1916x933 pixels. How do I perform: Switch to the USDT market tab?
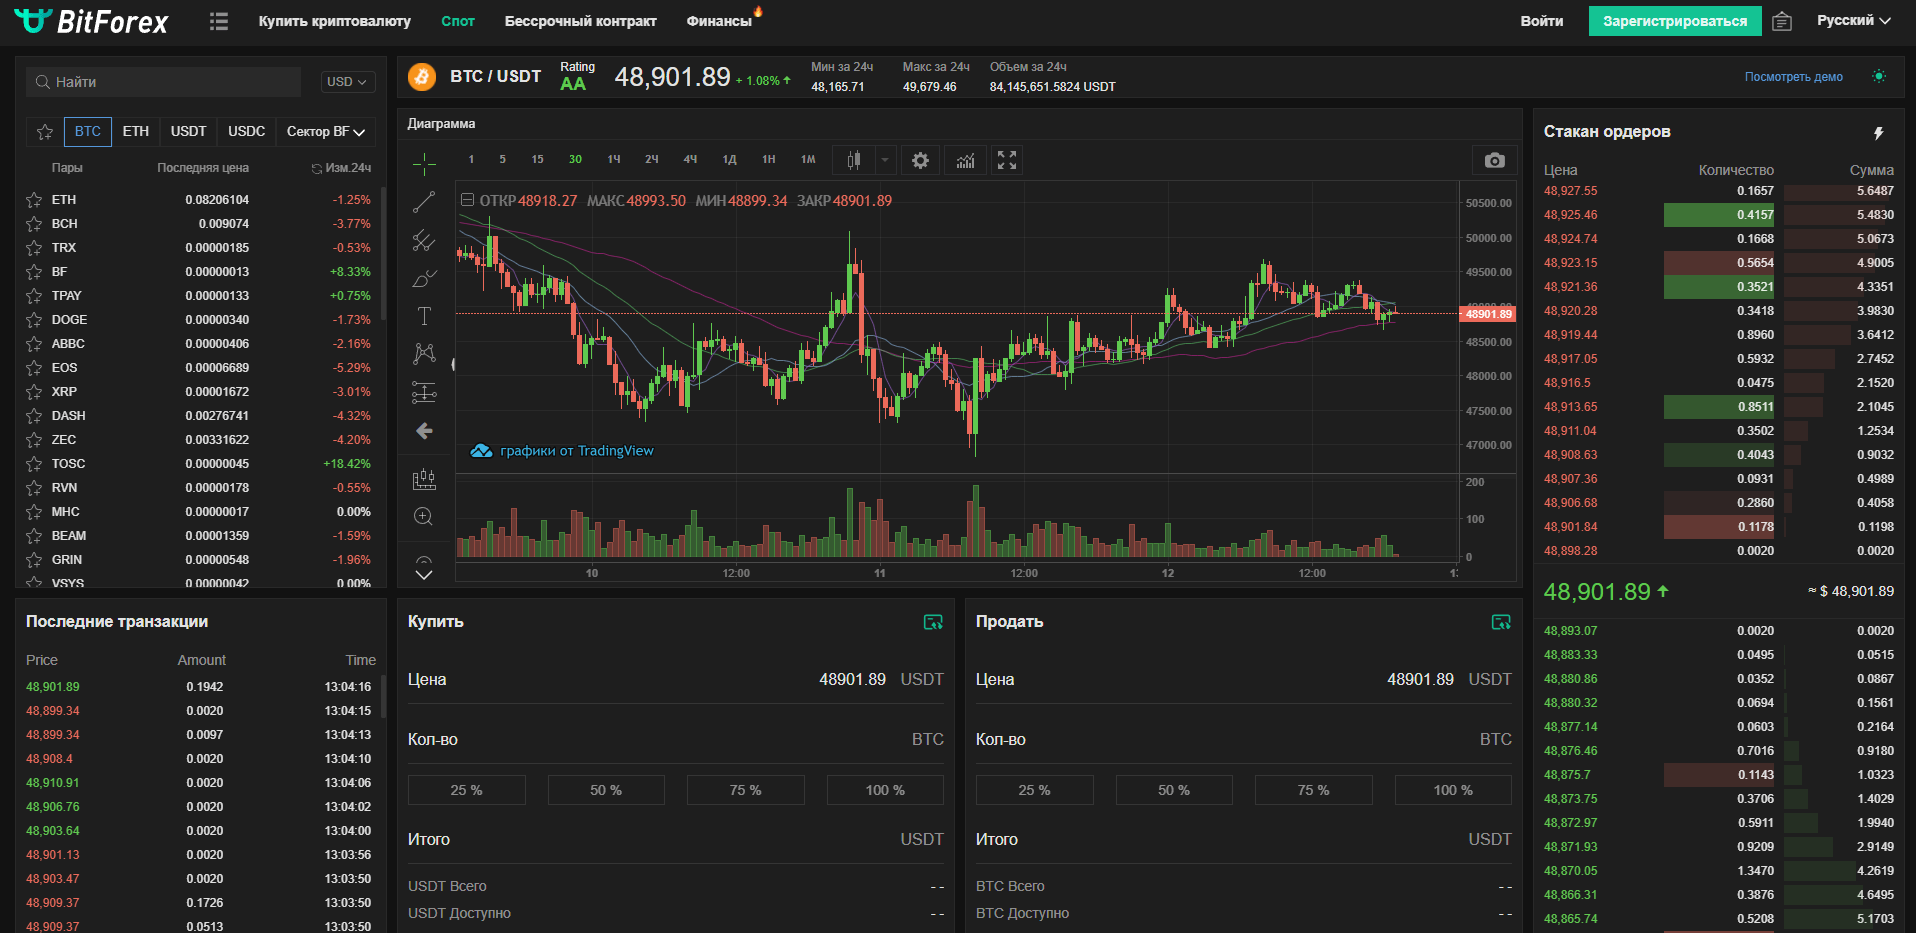point(188,132)
